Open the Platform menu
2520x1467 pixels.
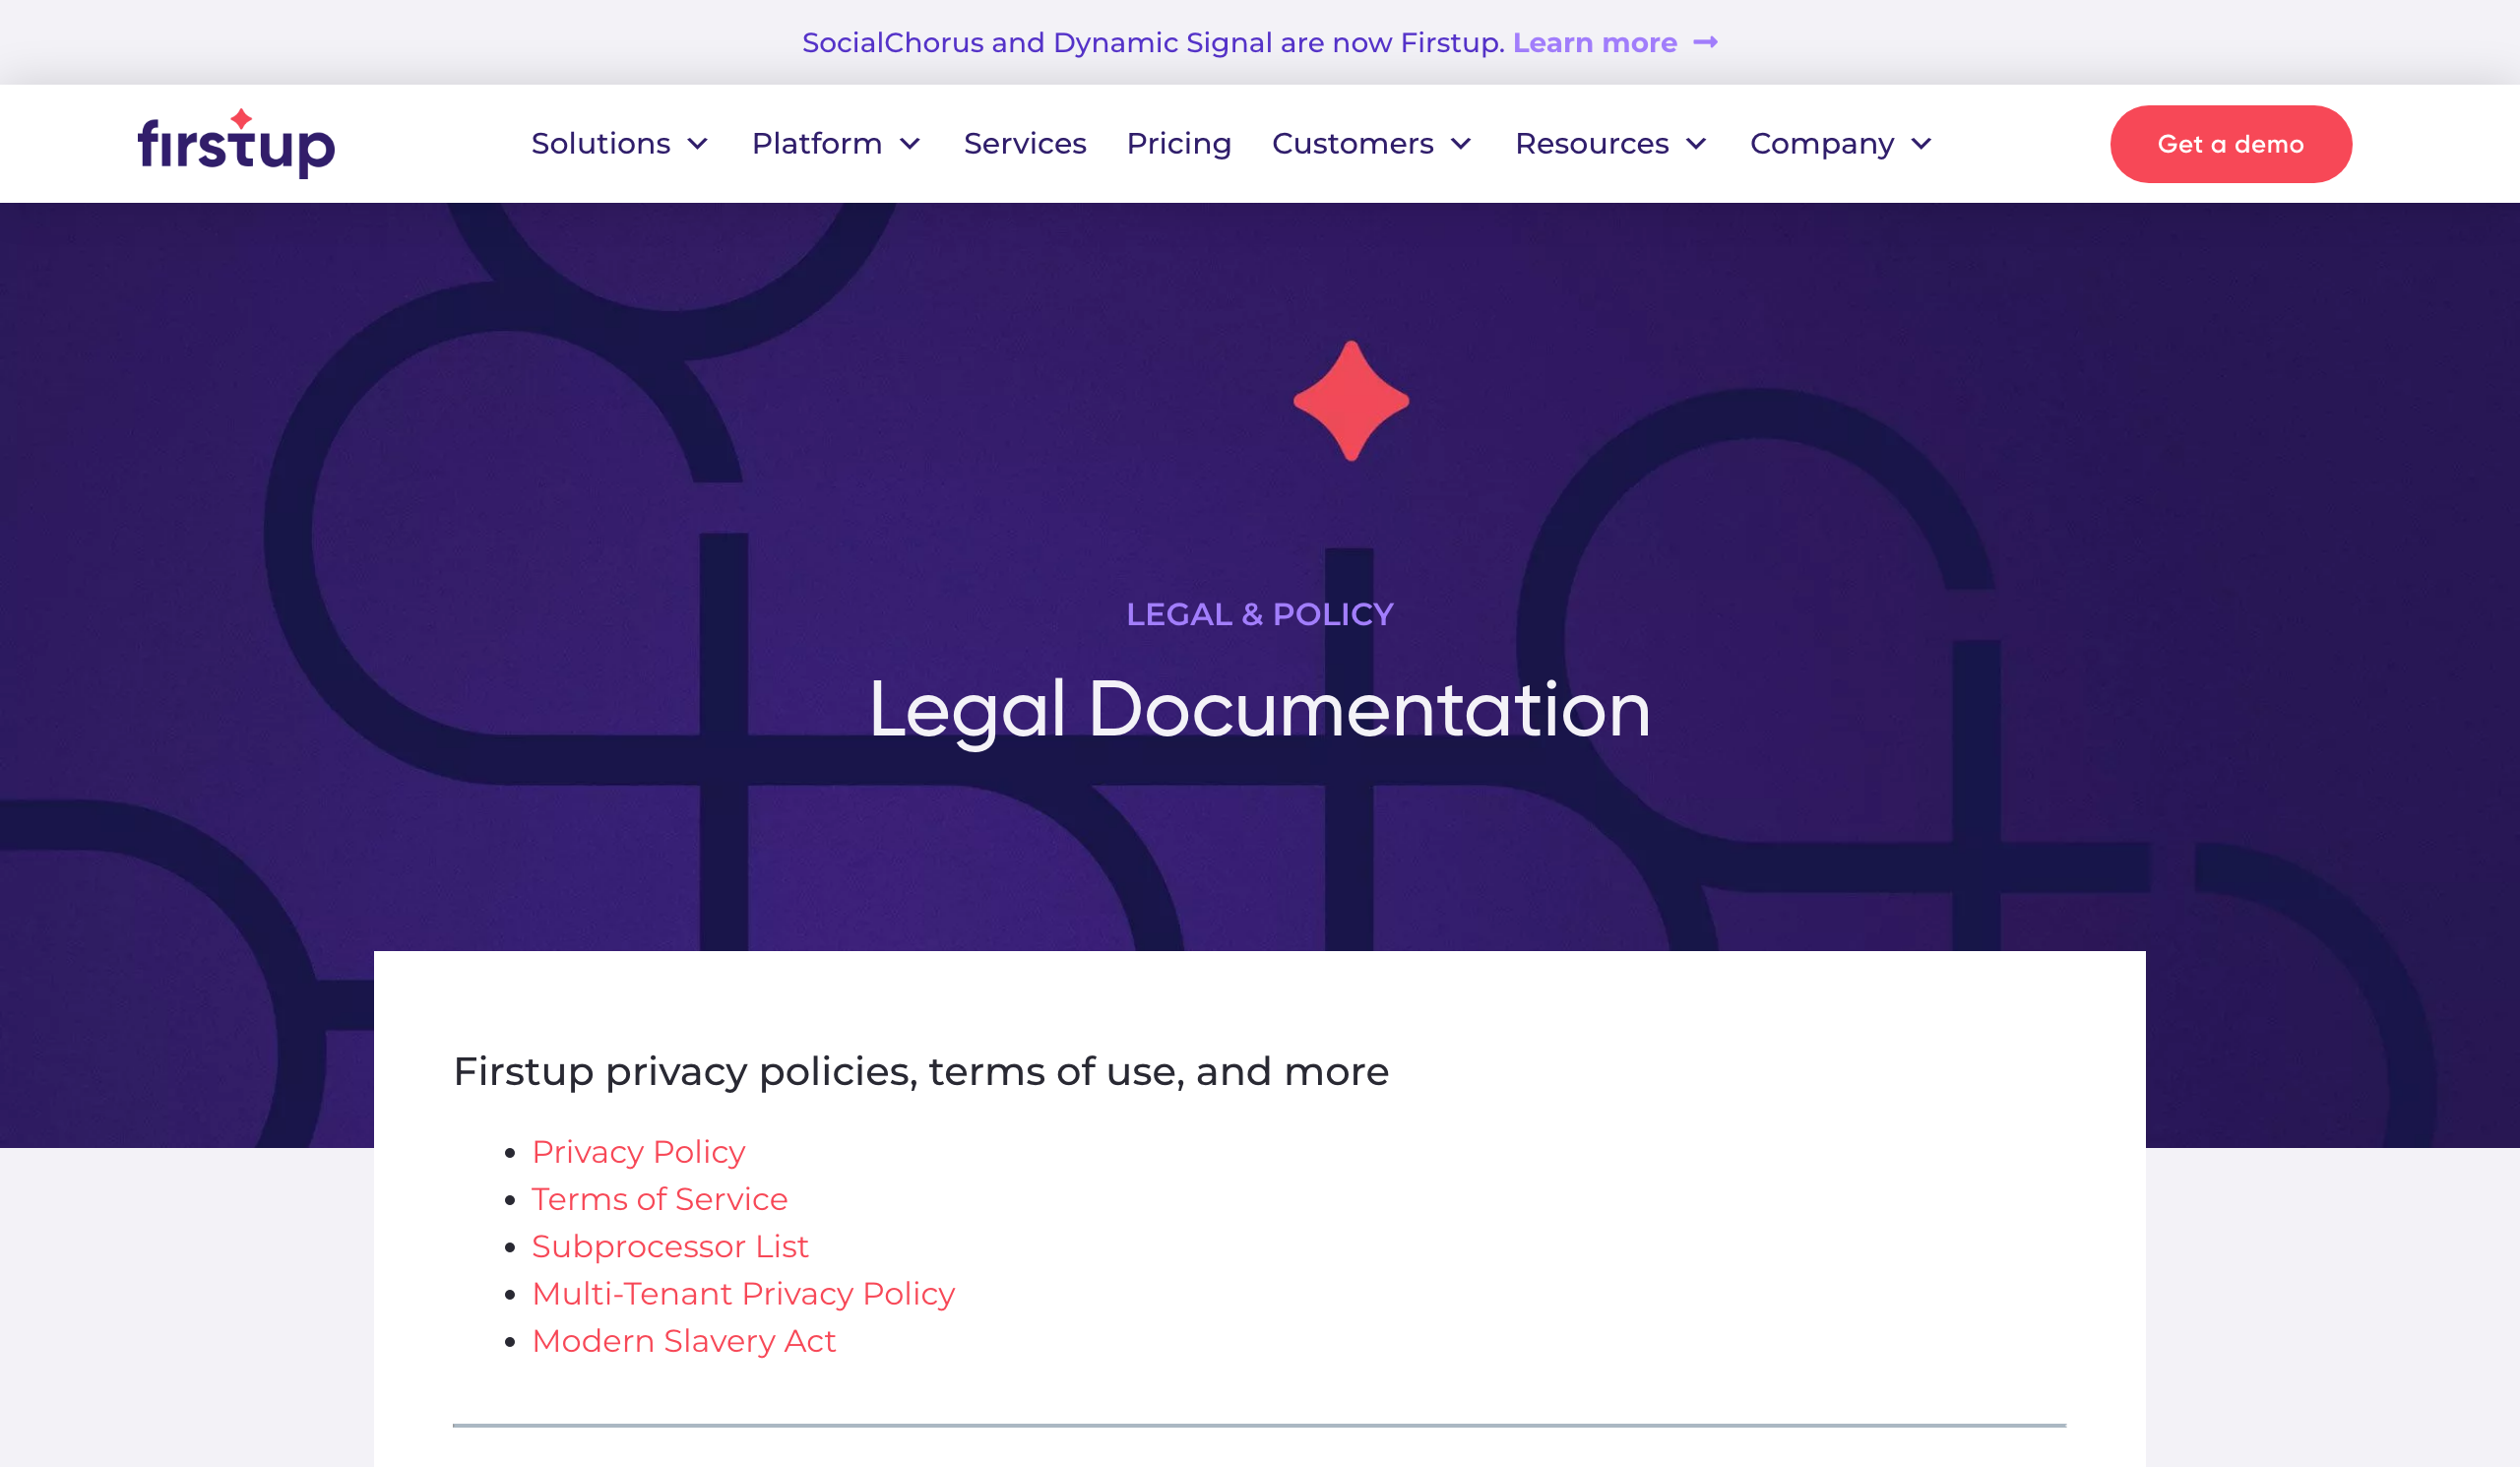pyautogui.click(x=817, y=144)
